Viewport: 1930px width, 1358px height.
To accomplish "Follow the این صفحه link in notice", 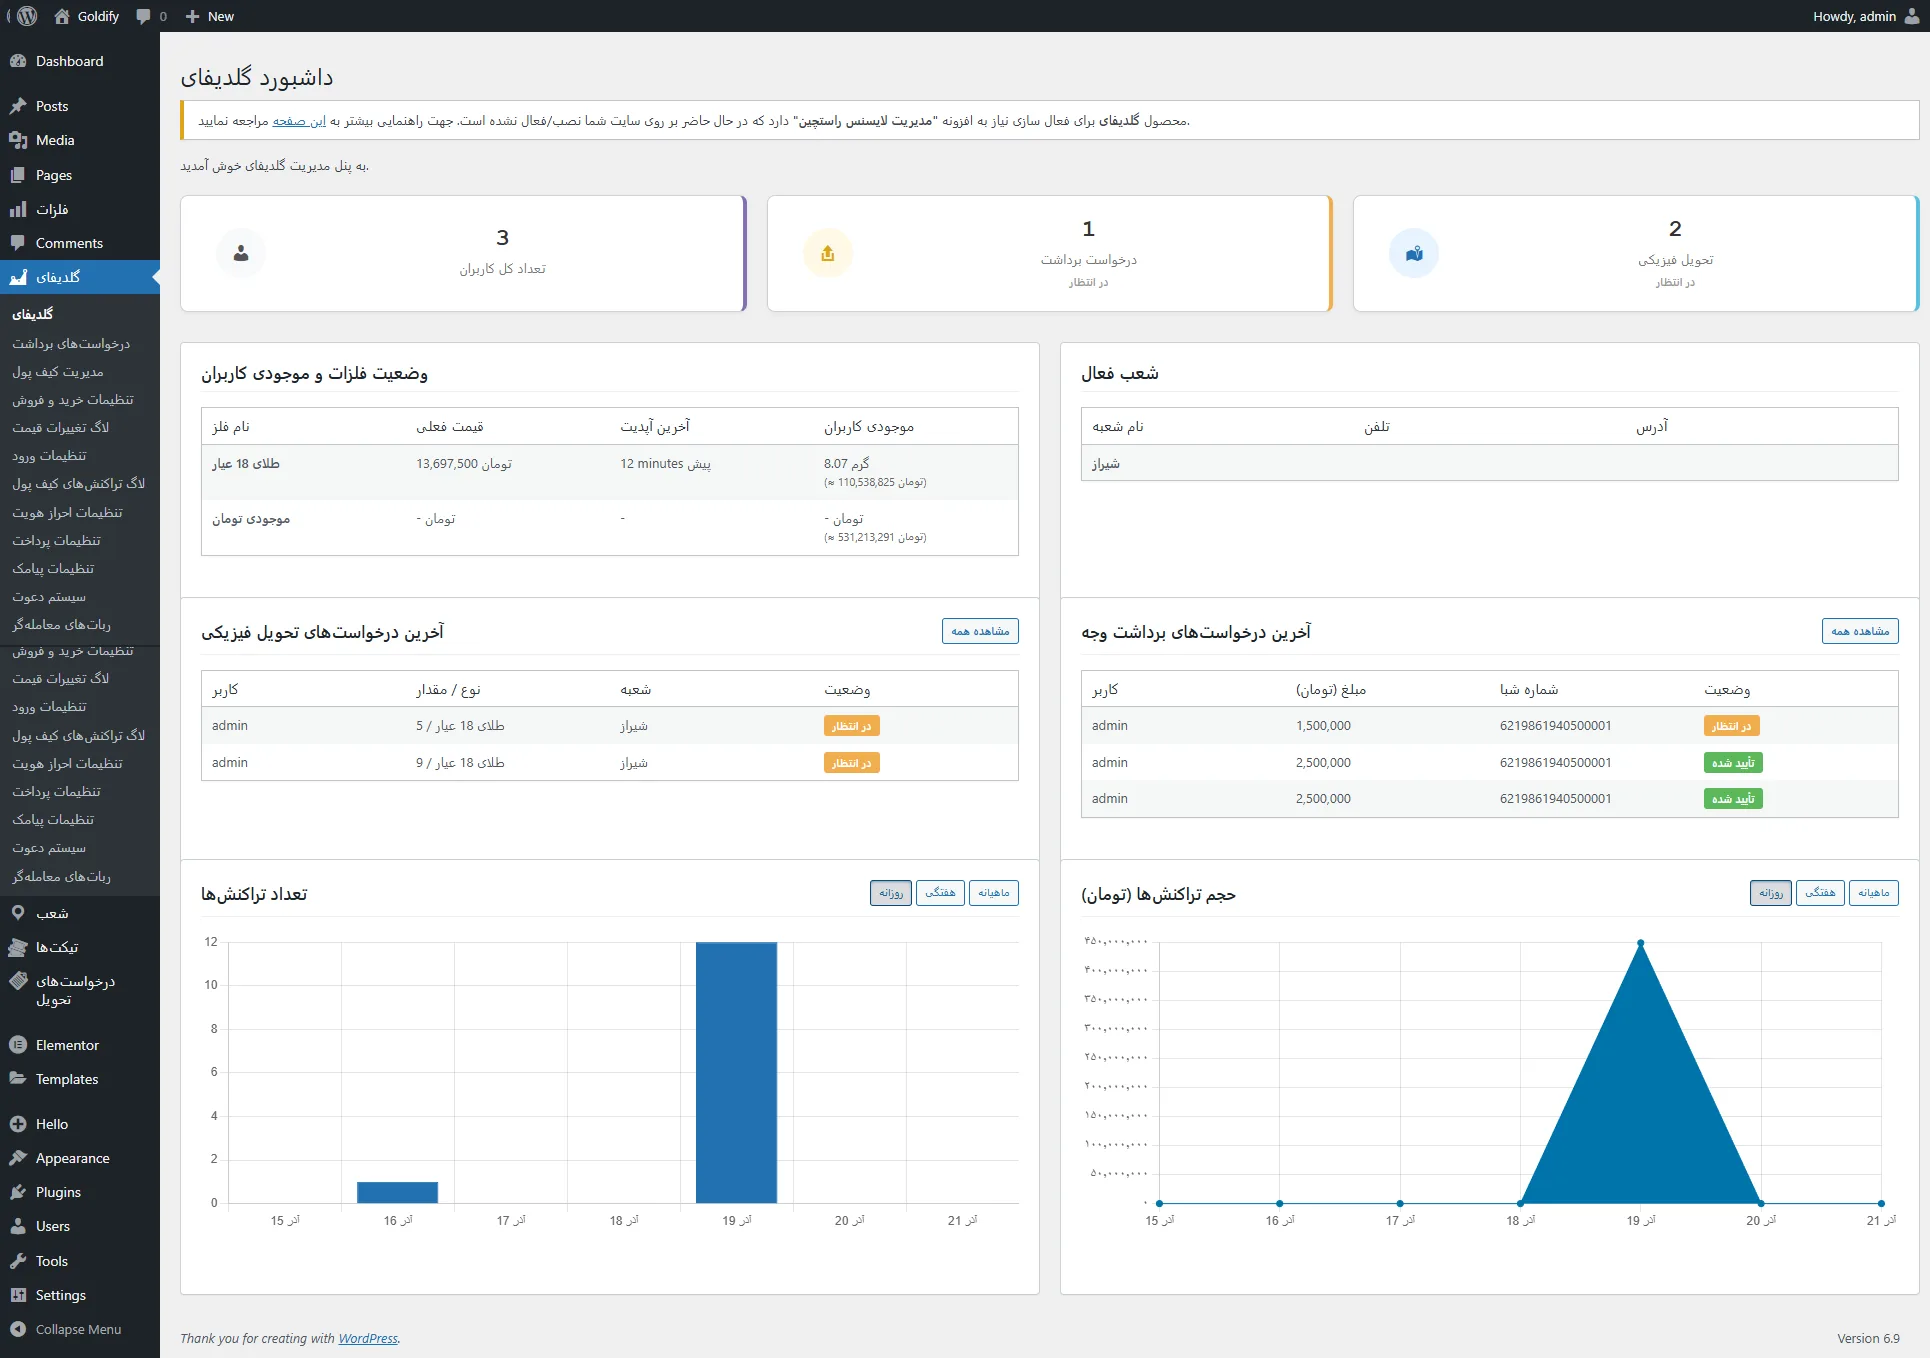I will point(299,121).
